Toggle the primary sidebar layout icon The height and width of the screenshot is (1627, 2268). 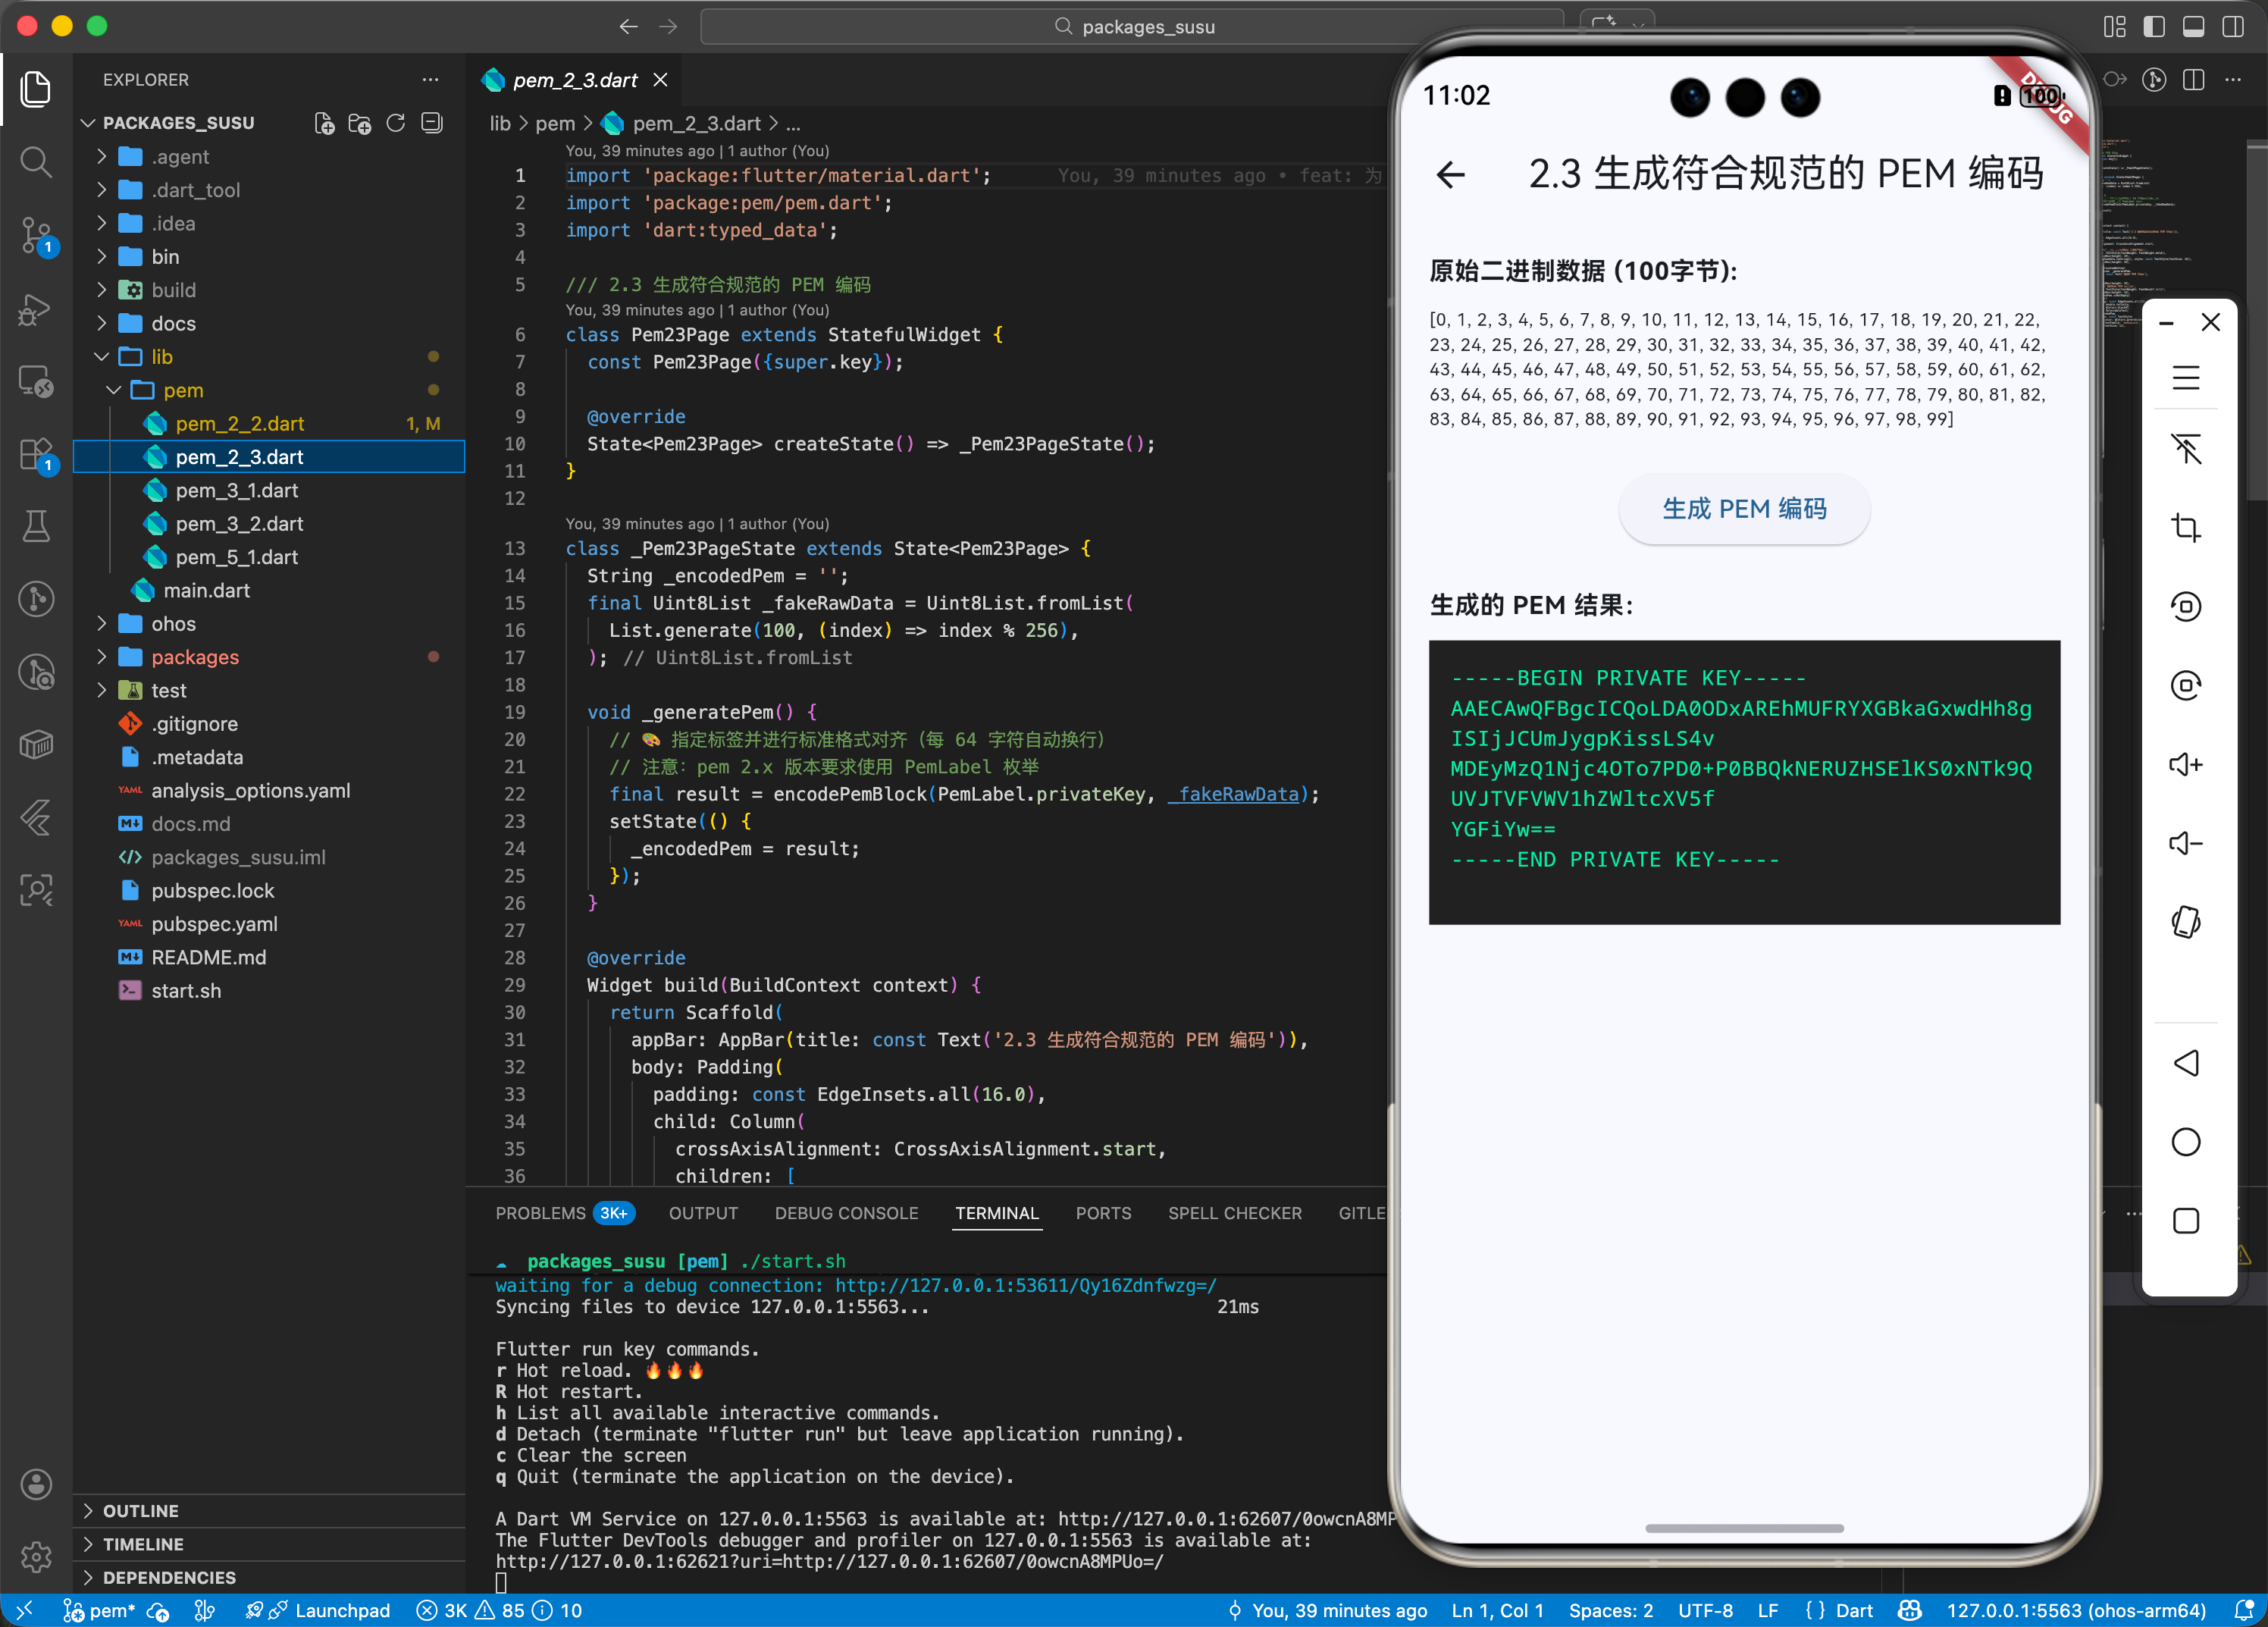click(x=2154, y=27)
